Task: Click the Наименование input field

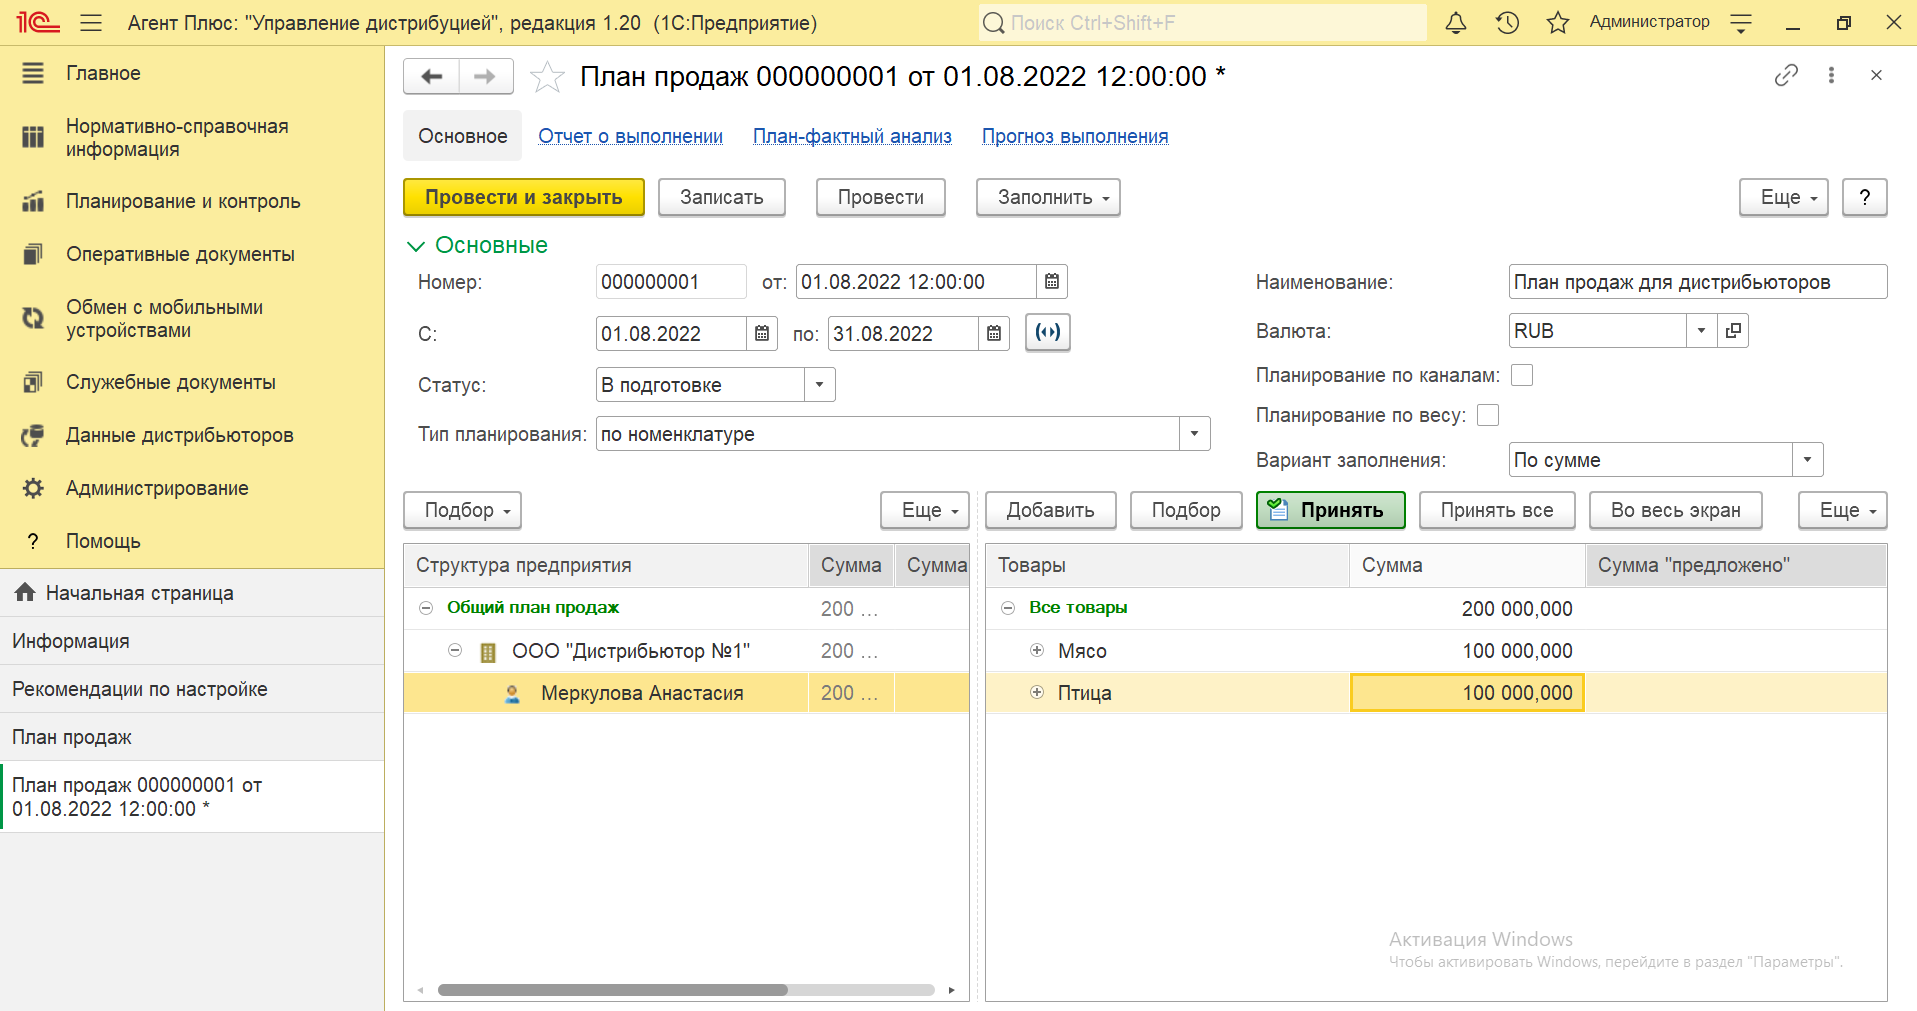Action: pos(1696,282)
